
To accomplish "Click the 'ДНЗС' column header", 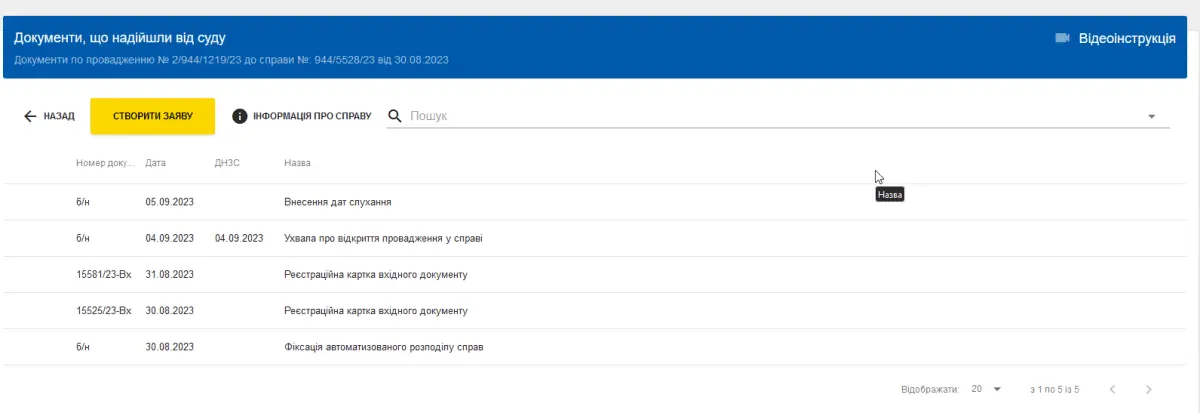I will [x=228, y=162].
